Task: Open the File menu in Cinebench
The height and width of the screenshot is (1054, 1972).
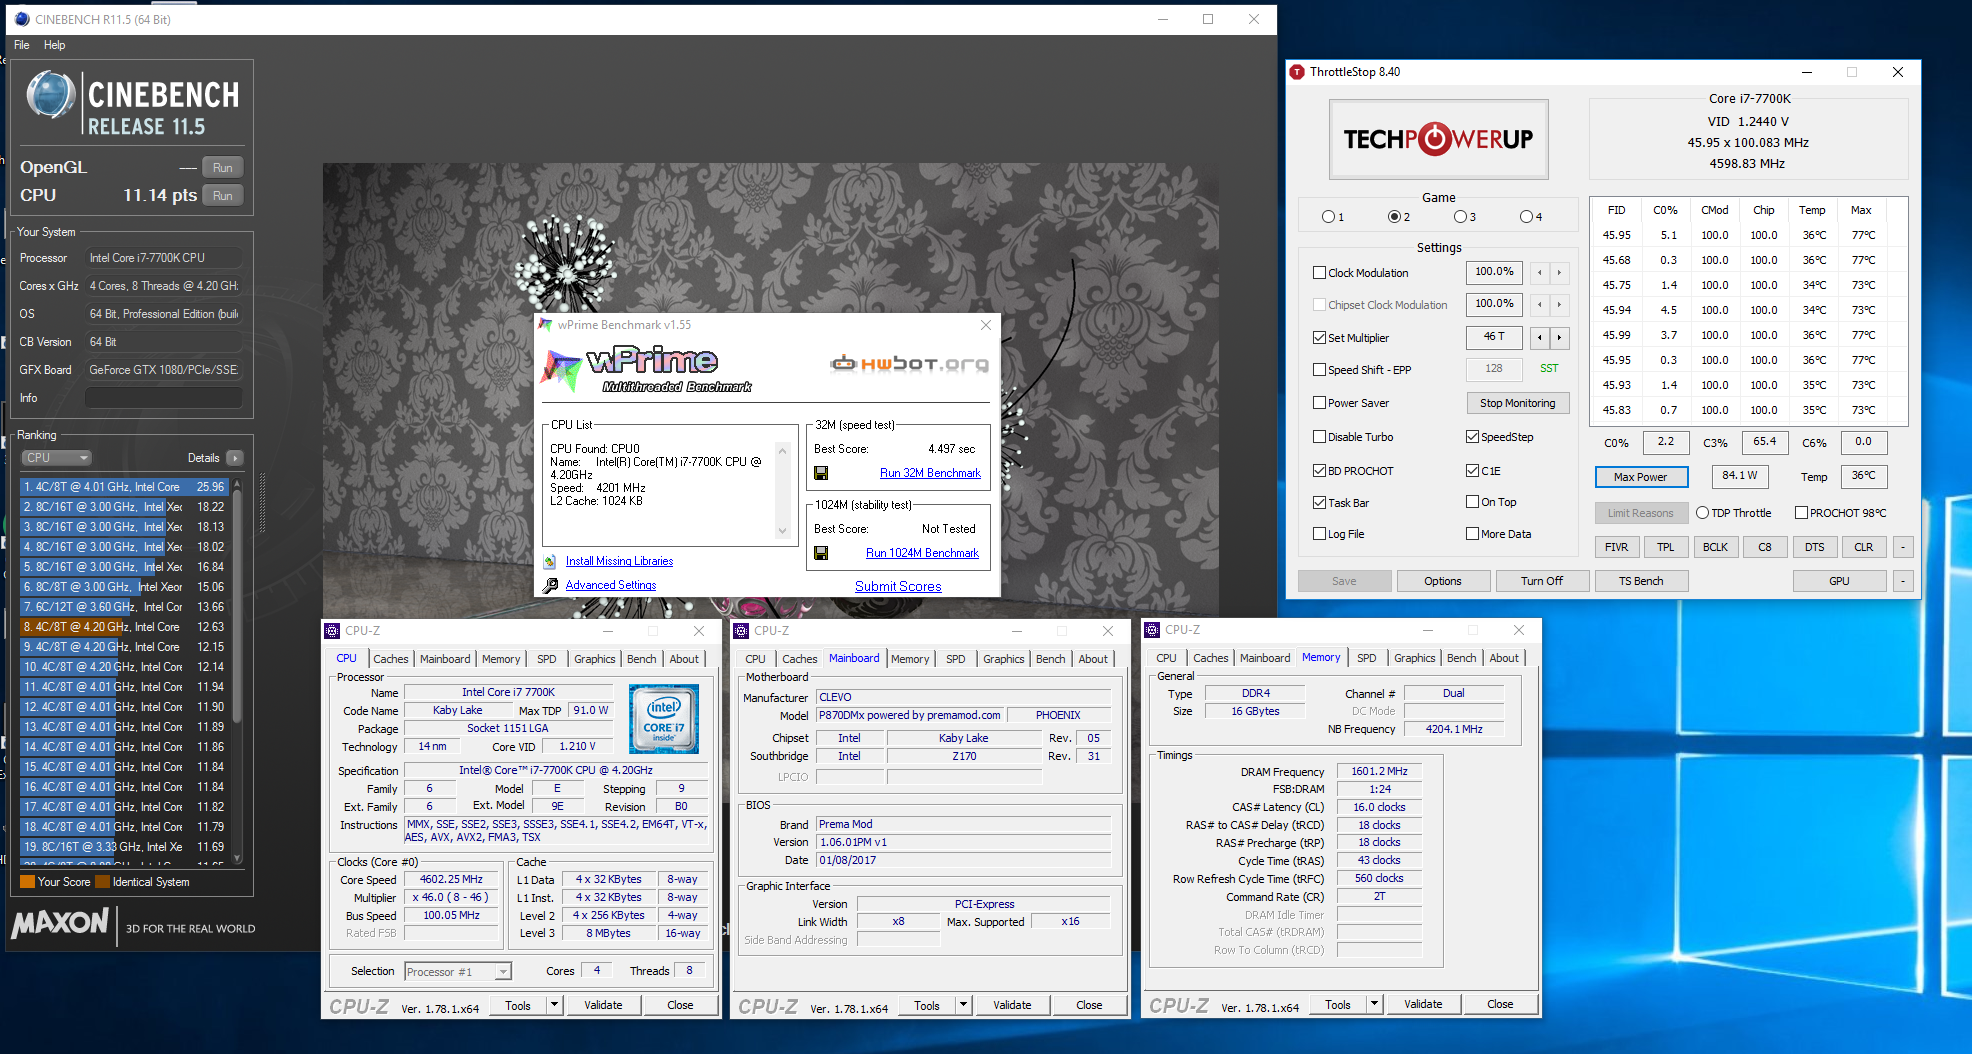Action: (x=22, y=45)
